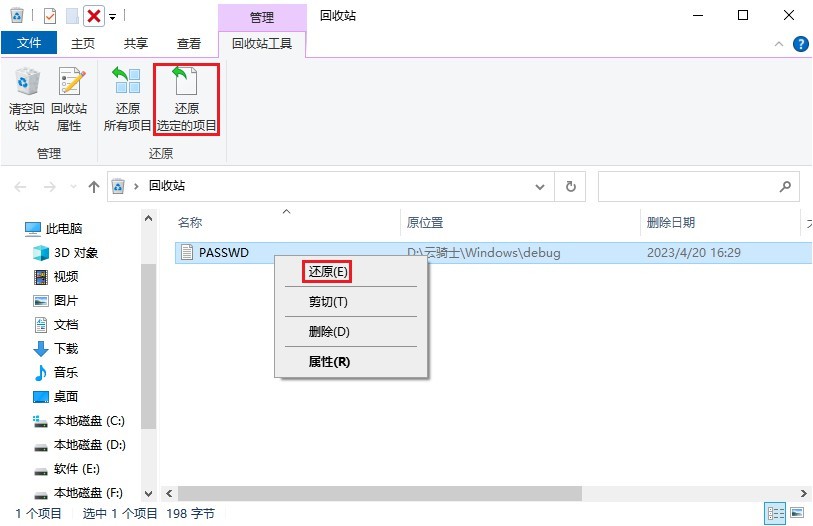
Task: Click the search magnifier icon
Action: (786, 186)
